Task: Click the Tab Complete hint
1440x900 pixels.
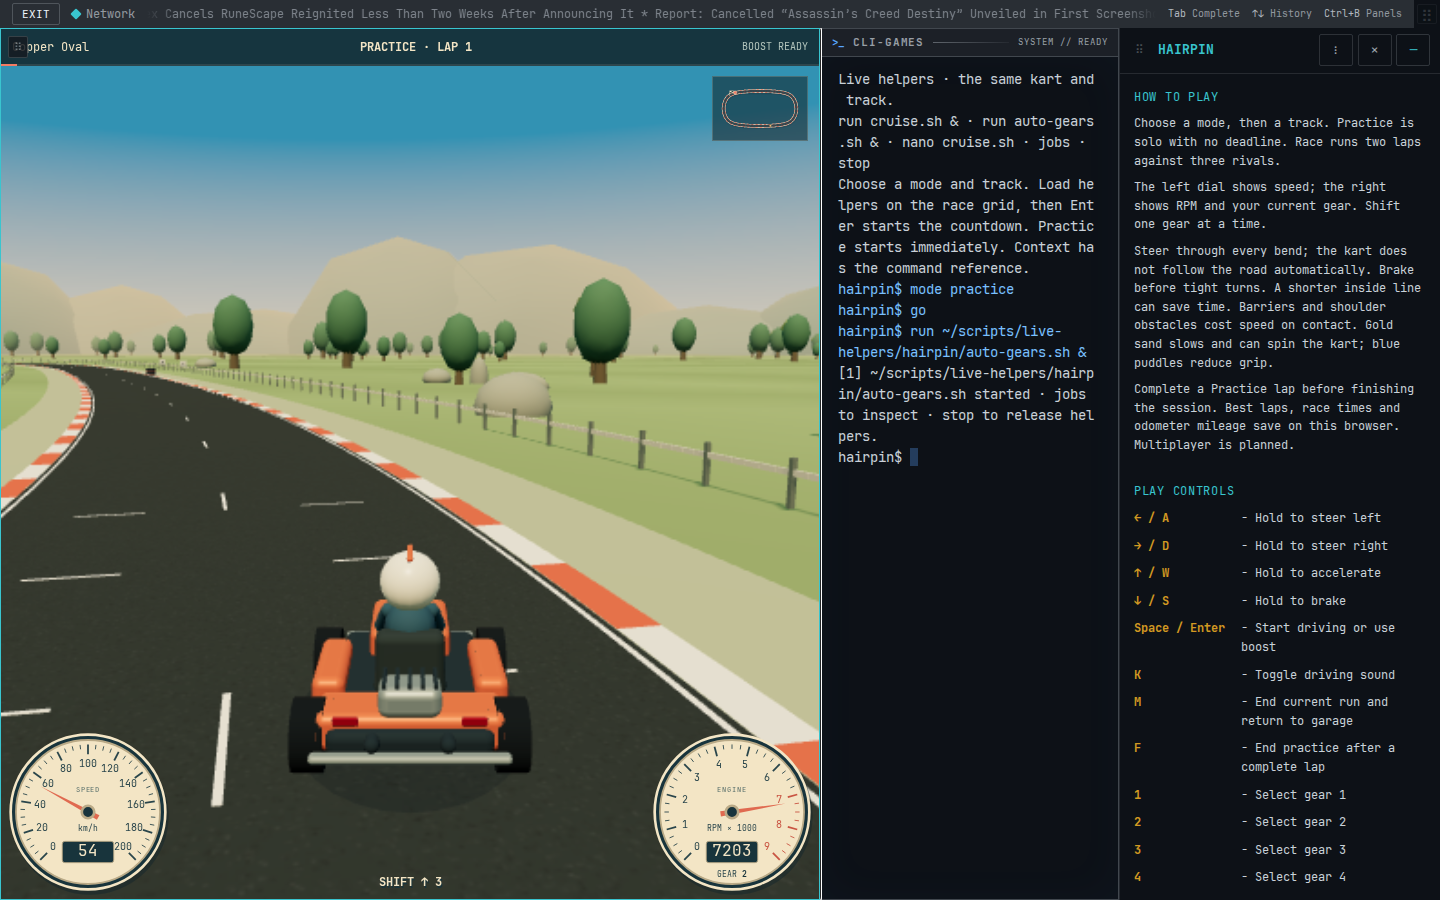Action: click(x=1203, y=14)
